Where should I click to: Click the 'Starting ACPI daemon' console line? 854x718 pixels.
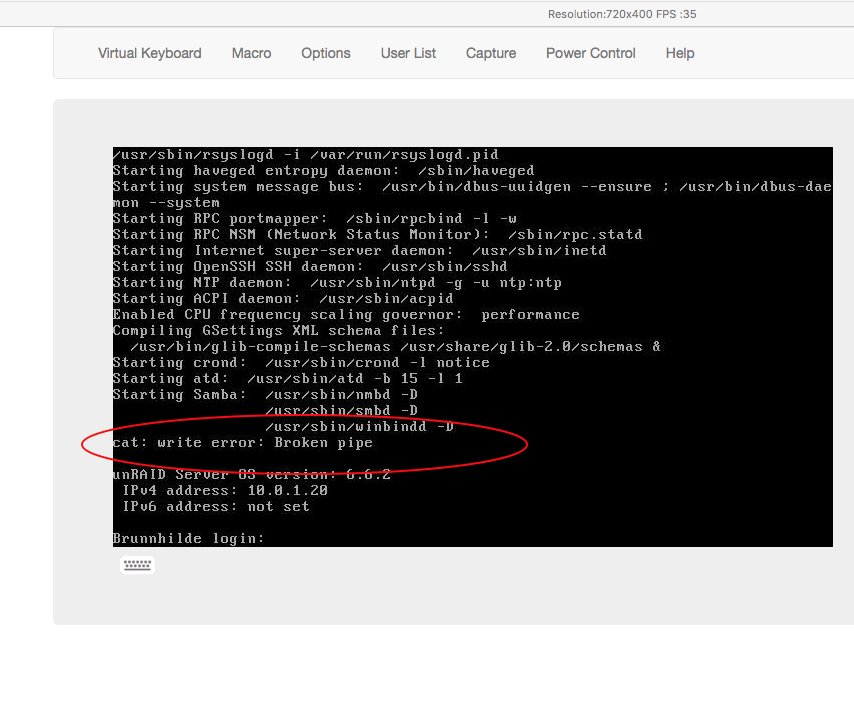(283, 299)
